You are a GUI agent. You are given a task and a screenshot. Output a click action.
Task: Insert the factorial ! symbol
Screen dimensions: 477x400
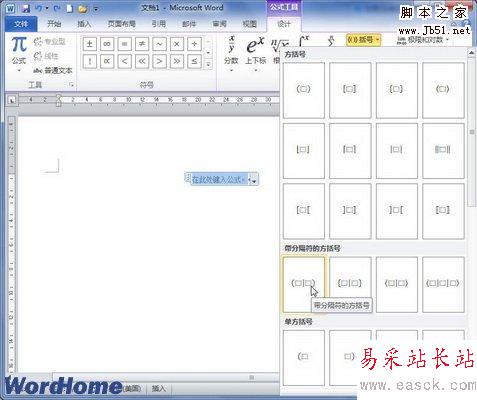[x=89, y=61]
